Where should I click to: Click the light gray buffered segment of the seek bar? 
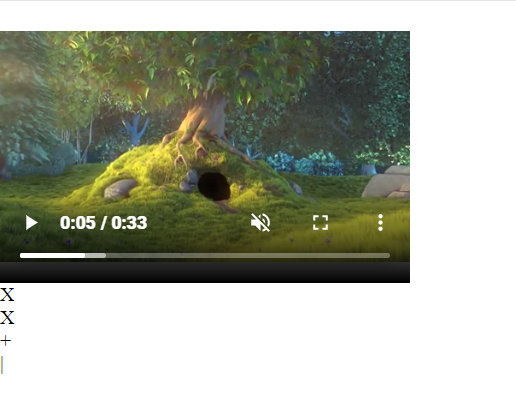[96, 256]
